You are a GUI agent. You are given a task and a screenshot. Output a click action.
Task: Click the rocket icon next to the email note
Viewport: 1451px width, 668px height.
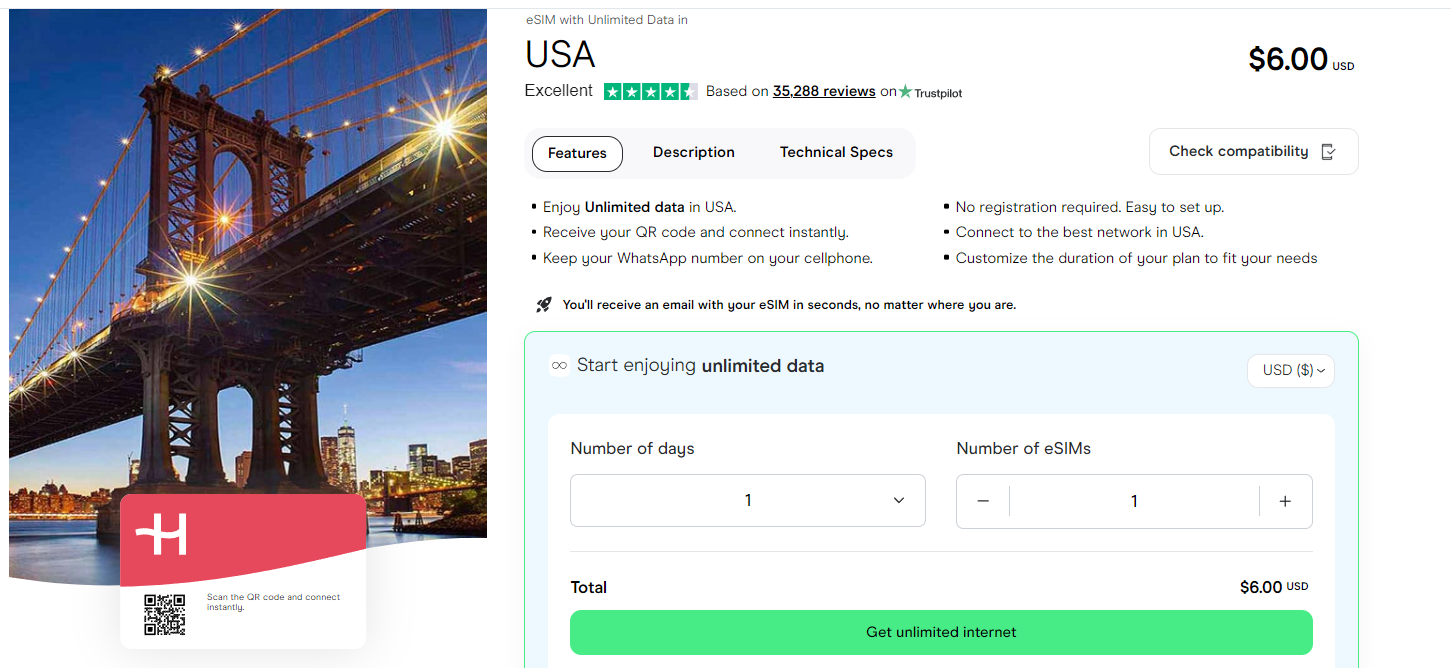coord(543,303)
